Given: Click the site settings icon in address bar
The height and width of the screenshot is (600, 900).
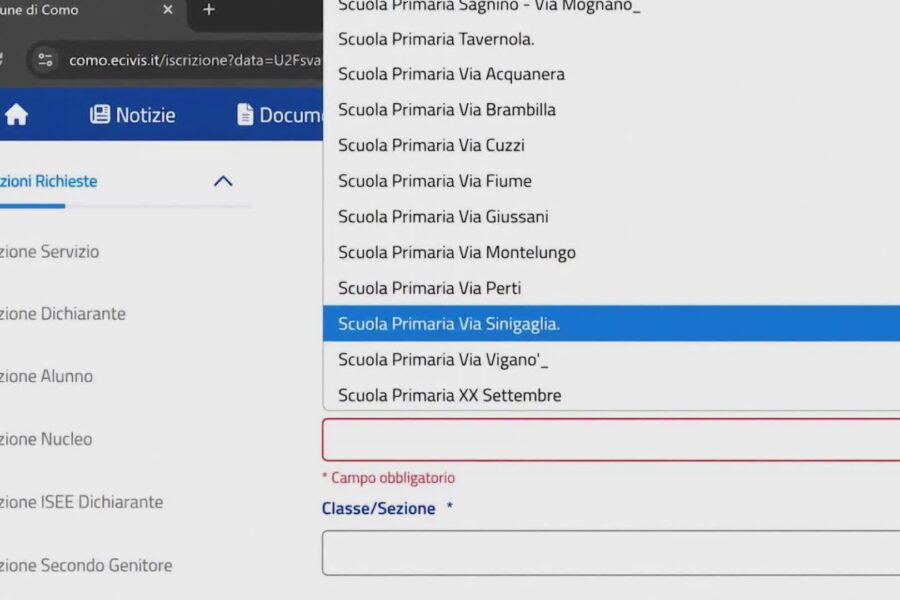Looking at the screenshot, I should (x=45, y=60).
